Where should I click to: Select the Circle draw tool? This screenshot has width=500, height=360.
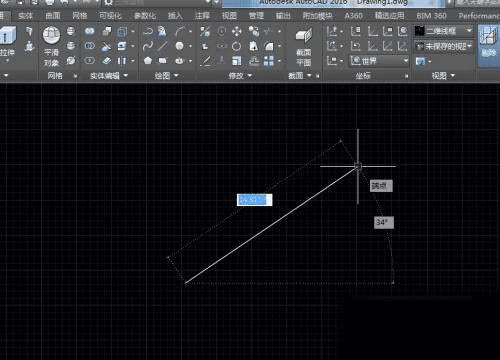pos(180,46)
